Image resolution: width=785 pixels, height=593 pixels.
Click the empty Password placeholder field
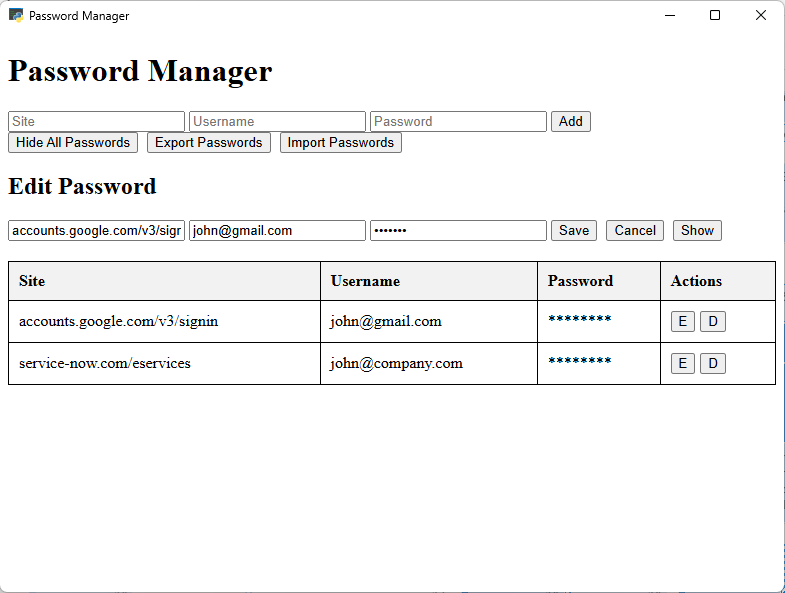458,121
